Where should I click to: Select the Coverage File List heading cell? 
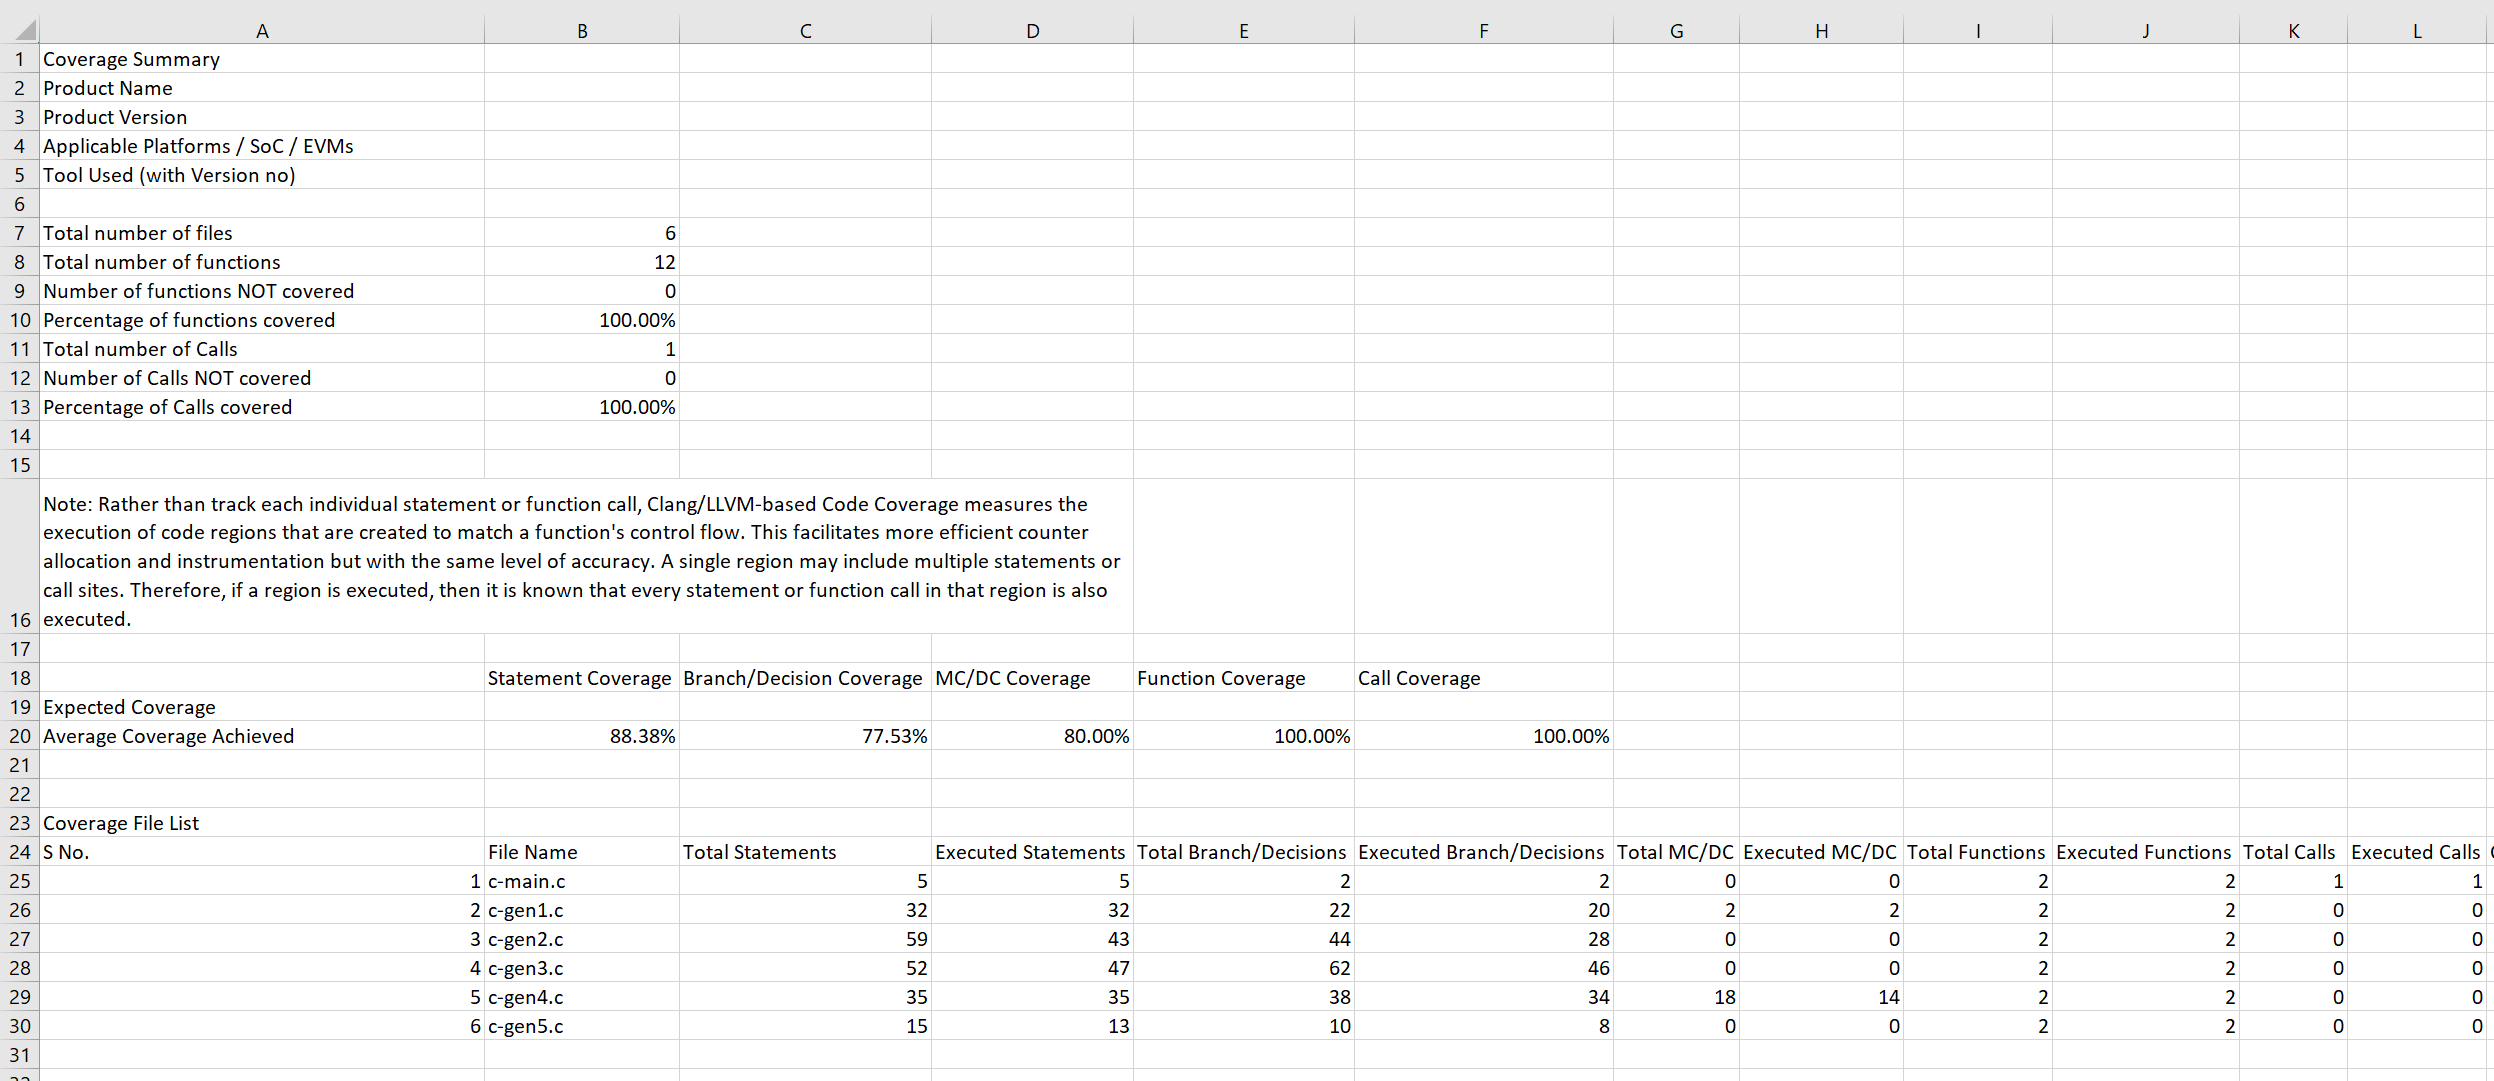point(121,823)
